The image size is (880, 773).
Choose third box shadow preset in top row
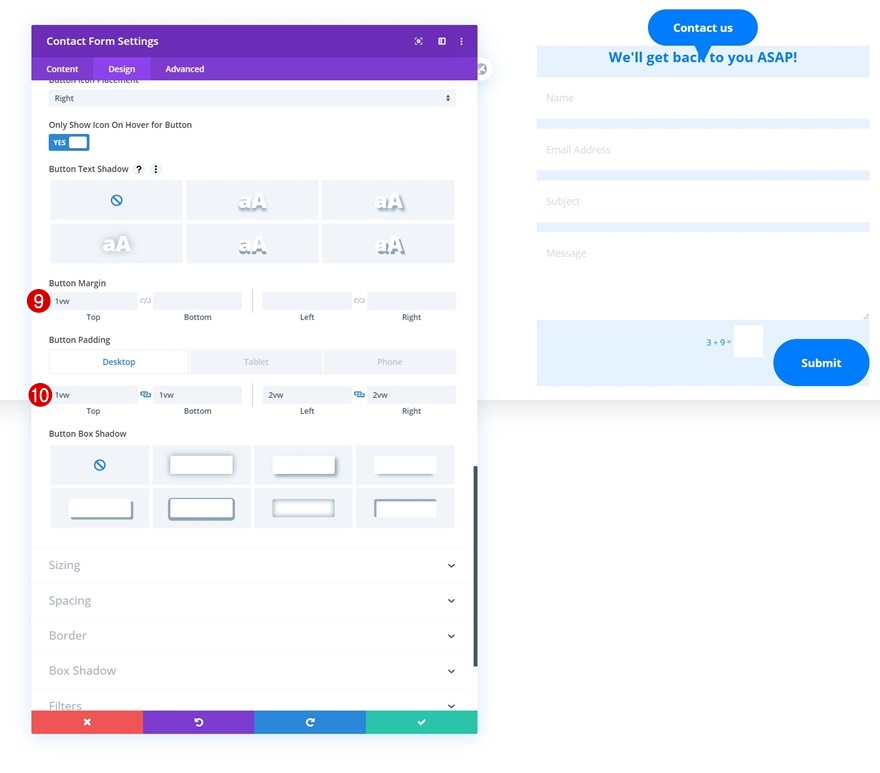click(303, 465)
